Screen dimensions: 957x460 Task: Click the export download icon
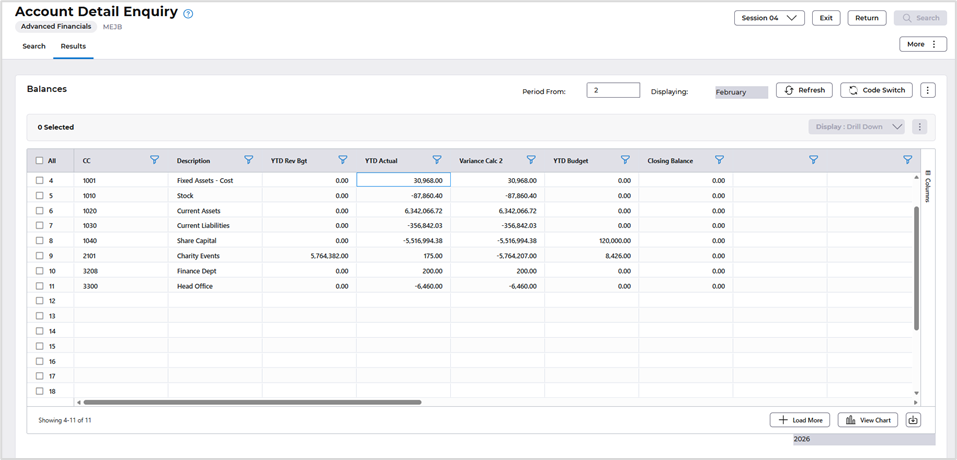pos(913,420)
